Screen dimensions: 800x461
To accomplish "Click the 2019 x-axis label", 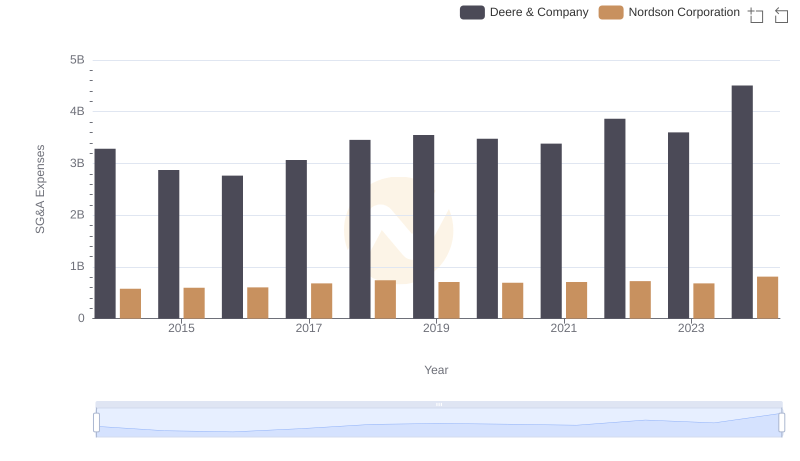I will (436, 328).
